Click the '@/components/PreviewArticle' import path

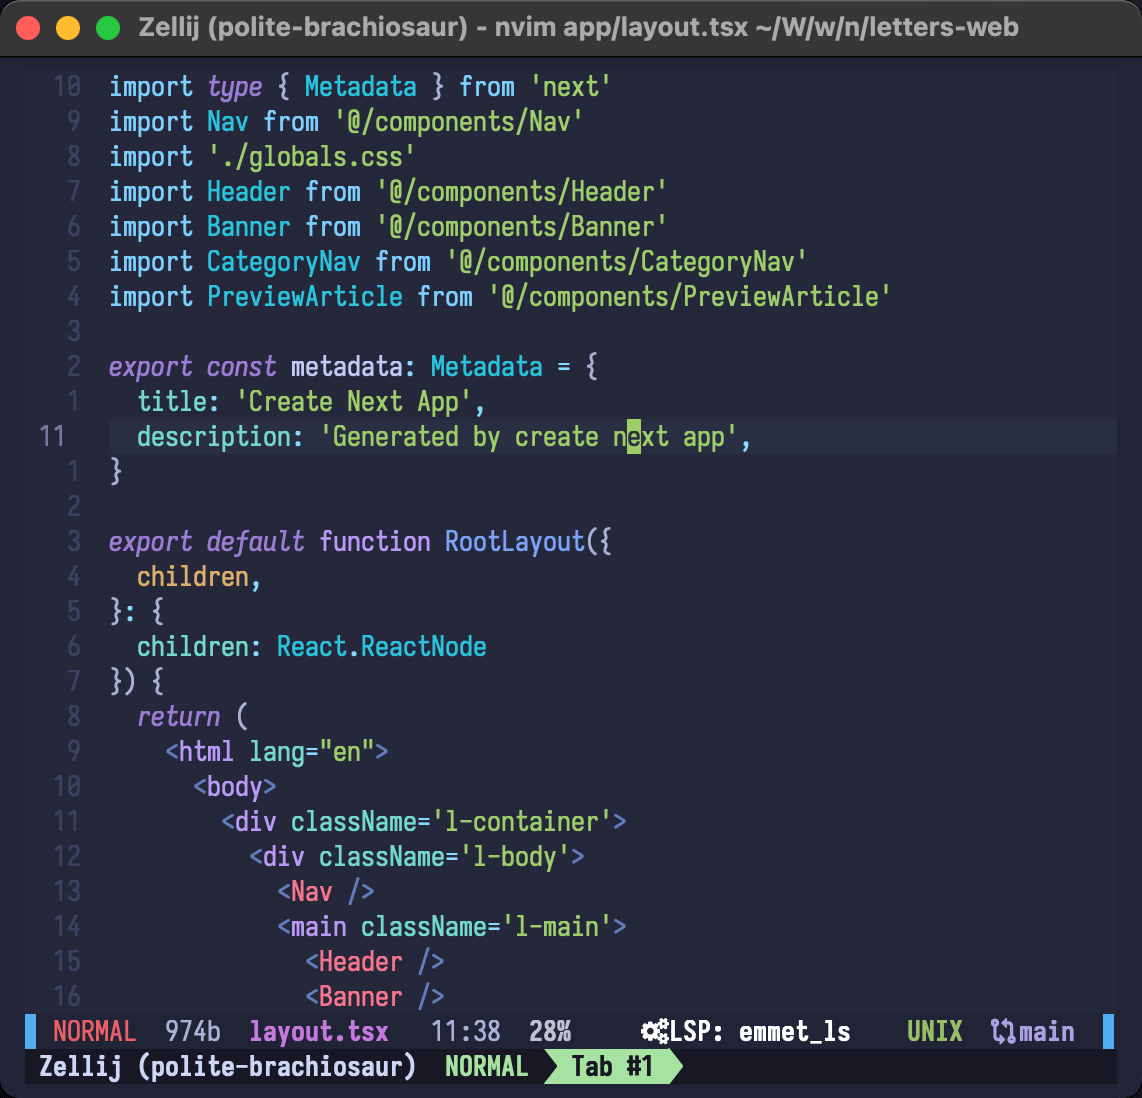689,297
